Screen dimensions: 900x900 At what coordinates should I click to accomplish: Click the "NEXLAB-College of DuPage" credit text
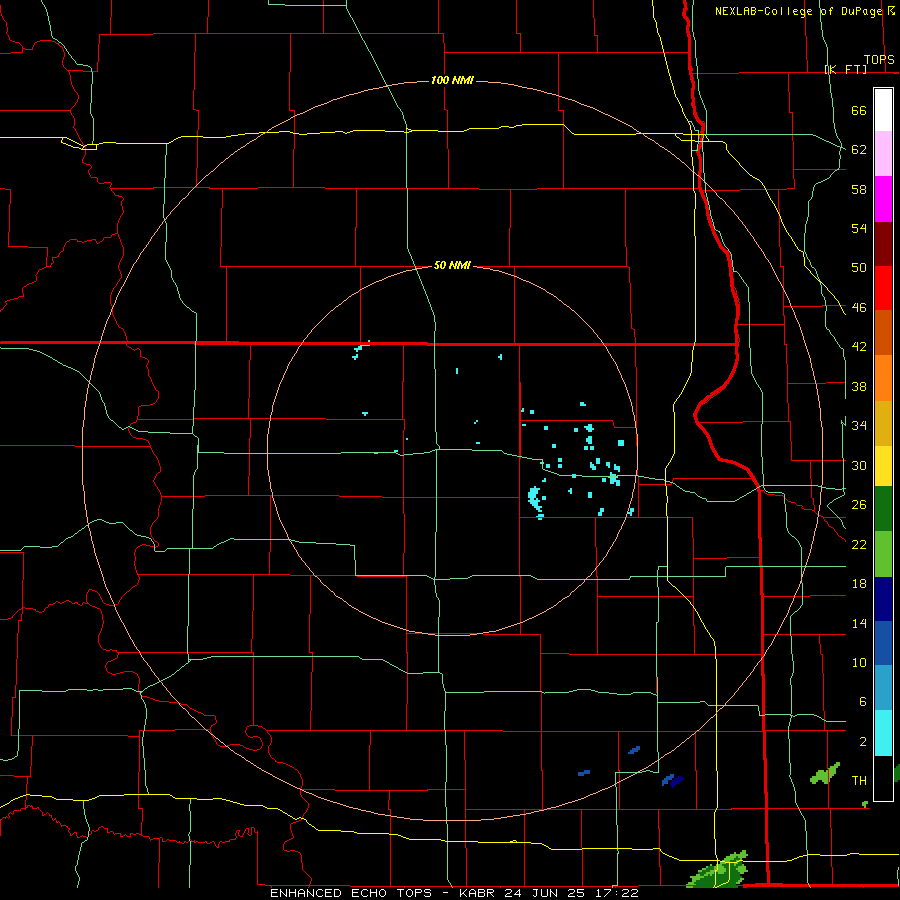point(798,11)
